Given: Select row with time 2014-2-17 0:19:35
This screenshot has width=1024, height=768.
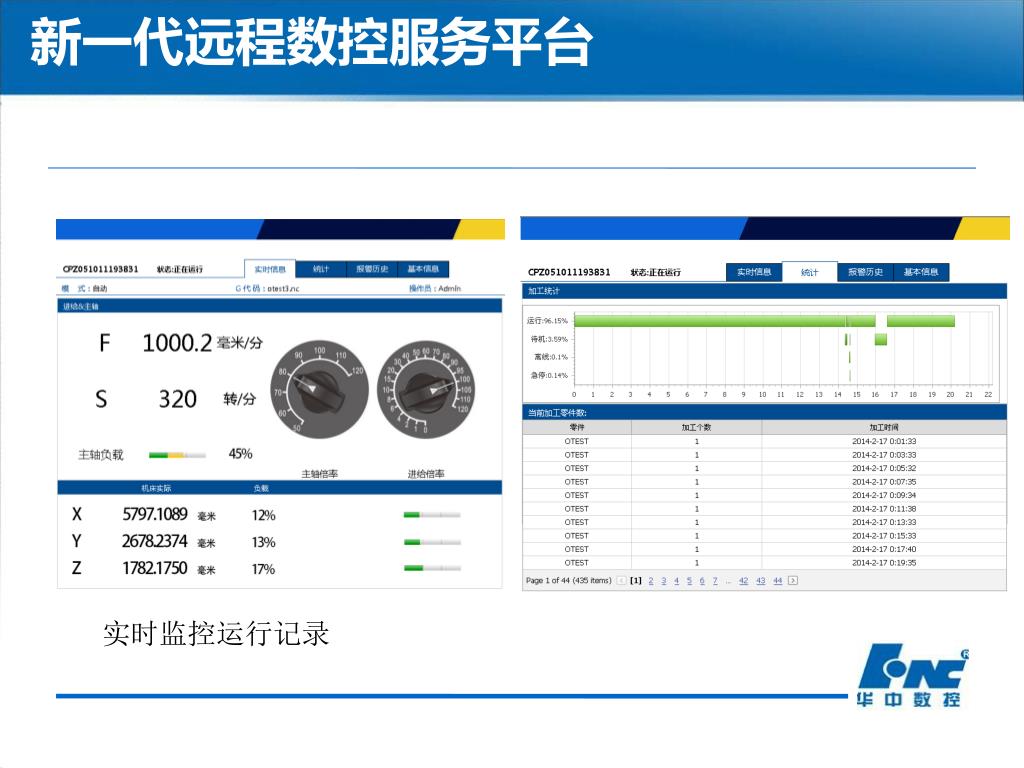Looking at the screenshot, I should [764, 562].
